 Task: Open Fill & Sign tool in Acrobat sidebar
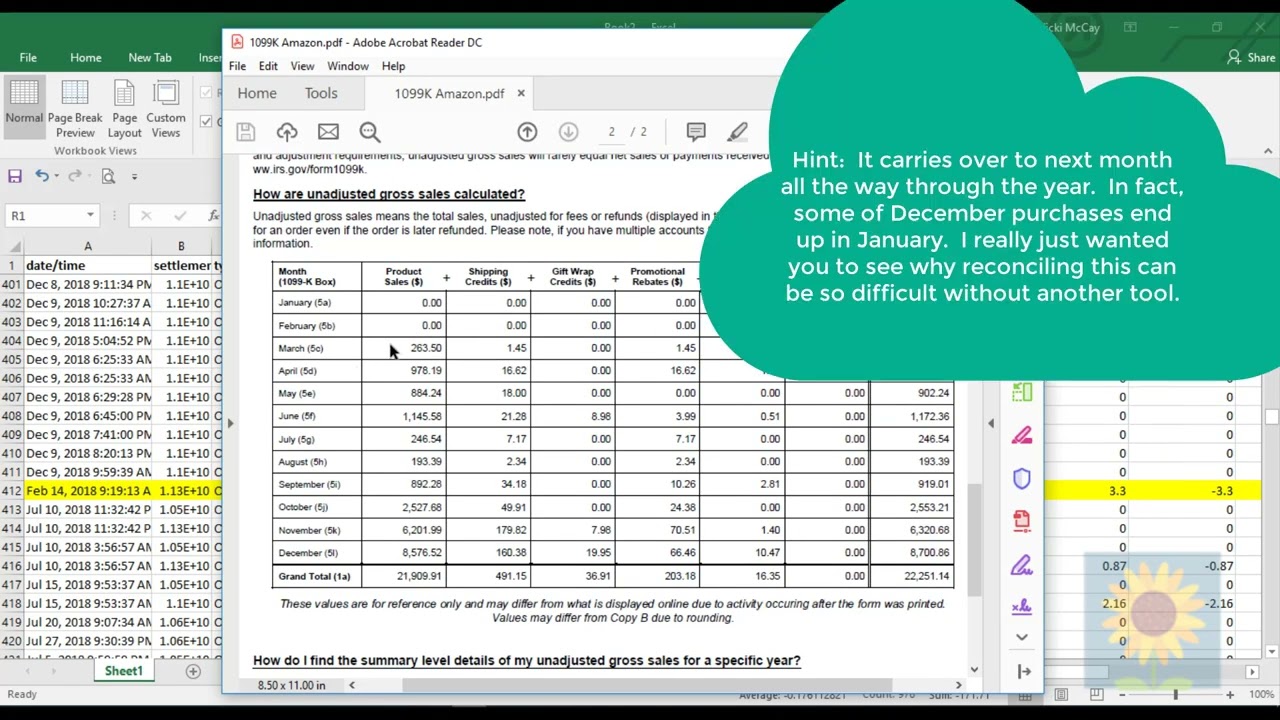coord(1022,564)
